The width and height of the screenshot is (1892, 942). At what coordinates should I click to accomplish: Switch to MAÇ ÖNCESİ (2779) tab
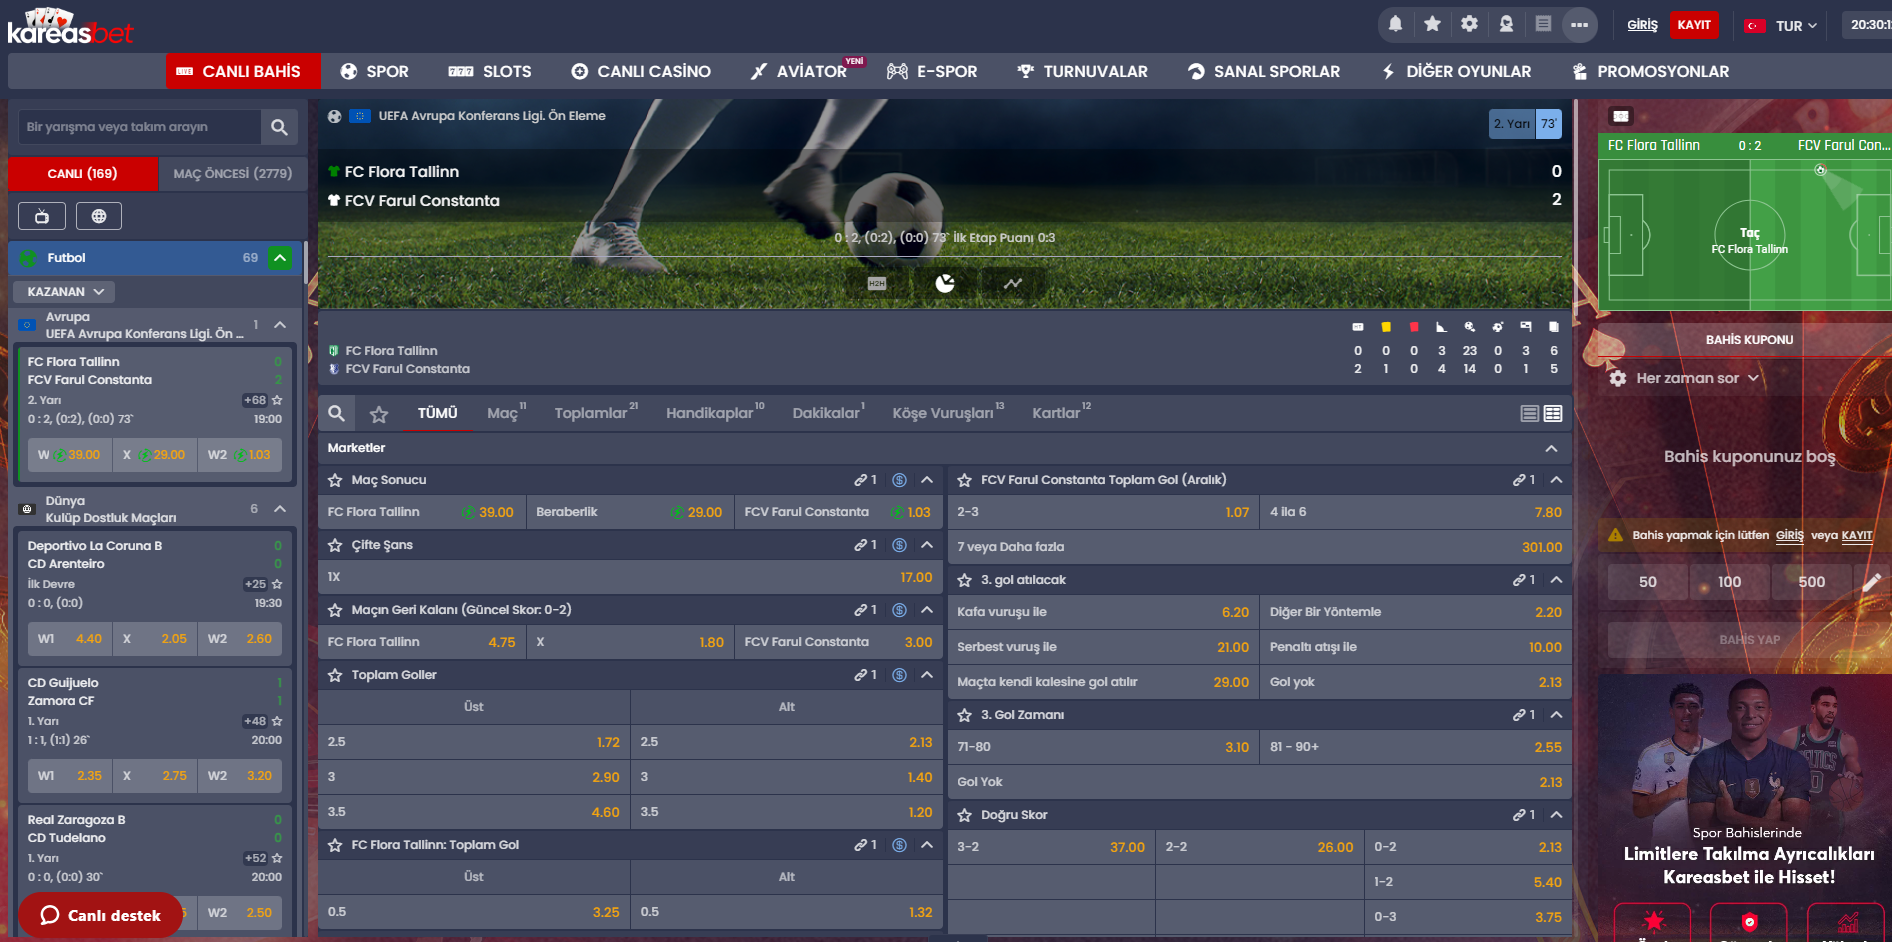232,173
